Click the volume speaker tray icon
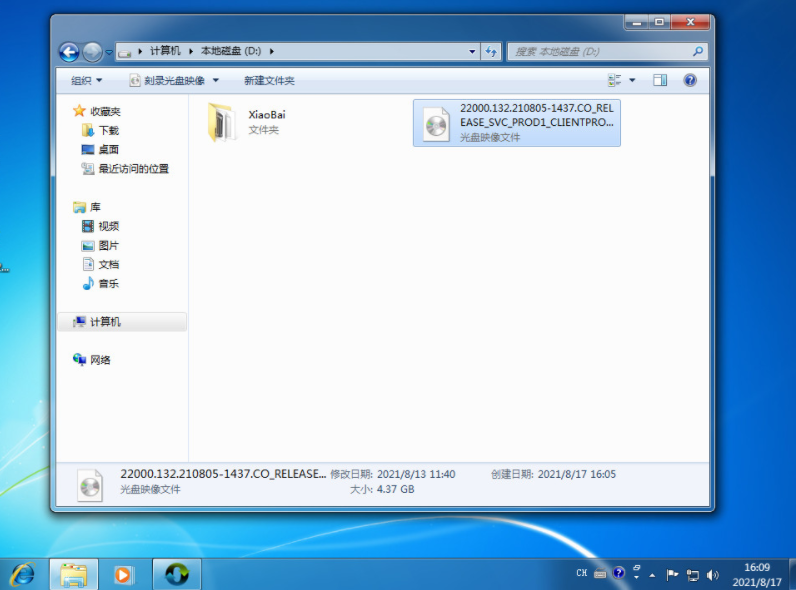Screen dimensions: 796x590 tap(713, 575)
